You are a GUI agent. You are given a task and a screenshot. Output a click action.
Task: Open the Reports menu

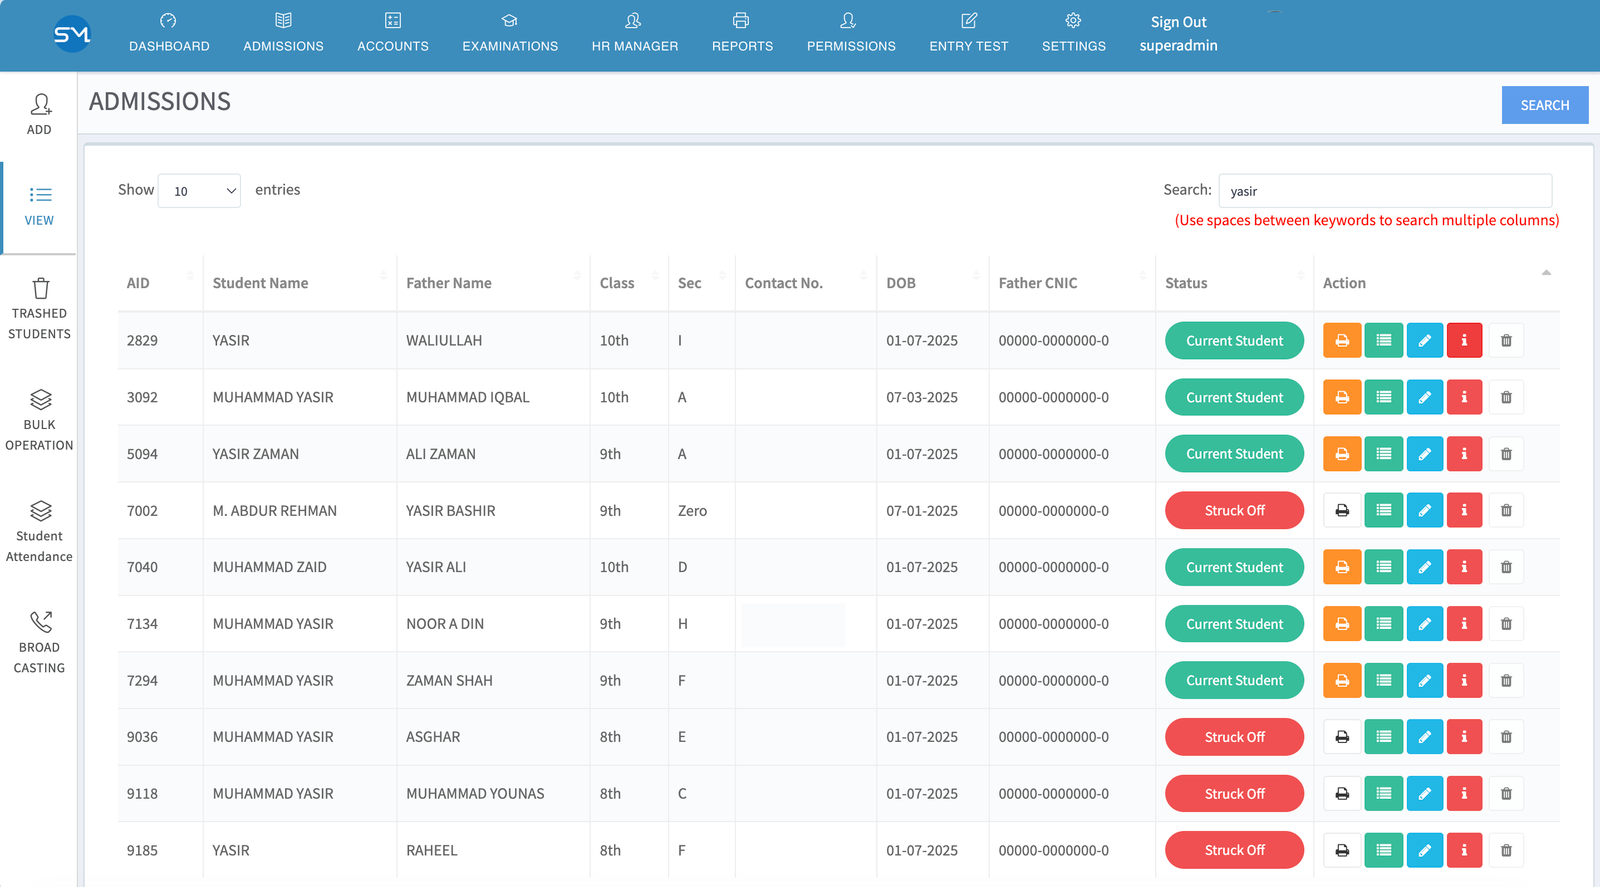click(x=743, y=33)
